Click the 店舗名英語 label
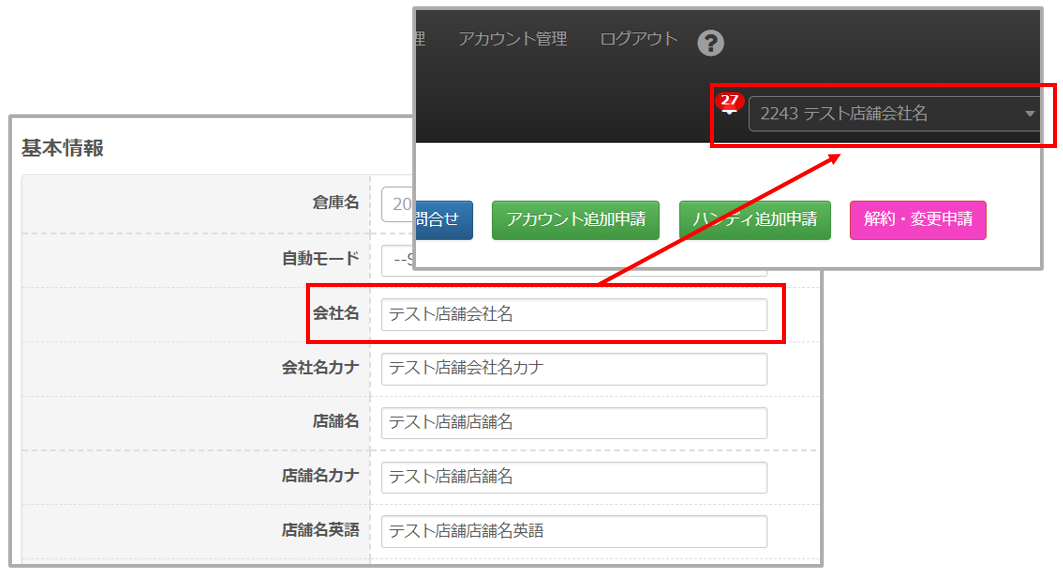Viewport: 1063px width, 575px height. click(321, 530)
